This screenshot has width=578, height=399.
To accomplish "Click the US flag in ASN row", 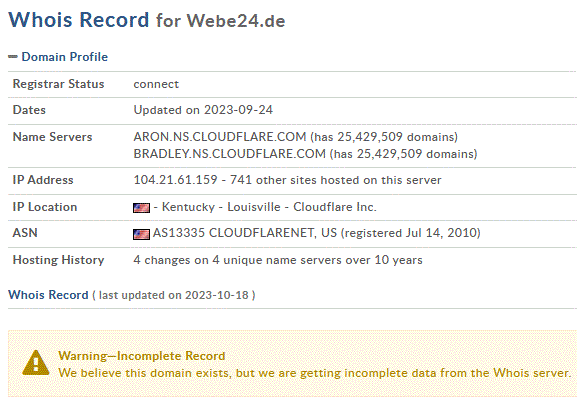I will click(142, 234).
